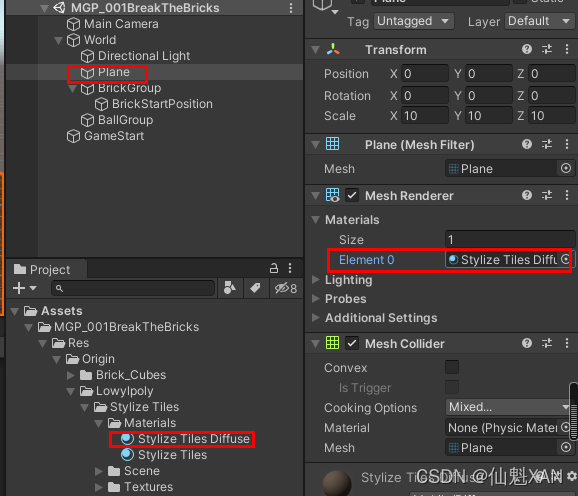Enable the Convex checkbox
Screen dimensions: 578x496
click(x=452, y=367)
